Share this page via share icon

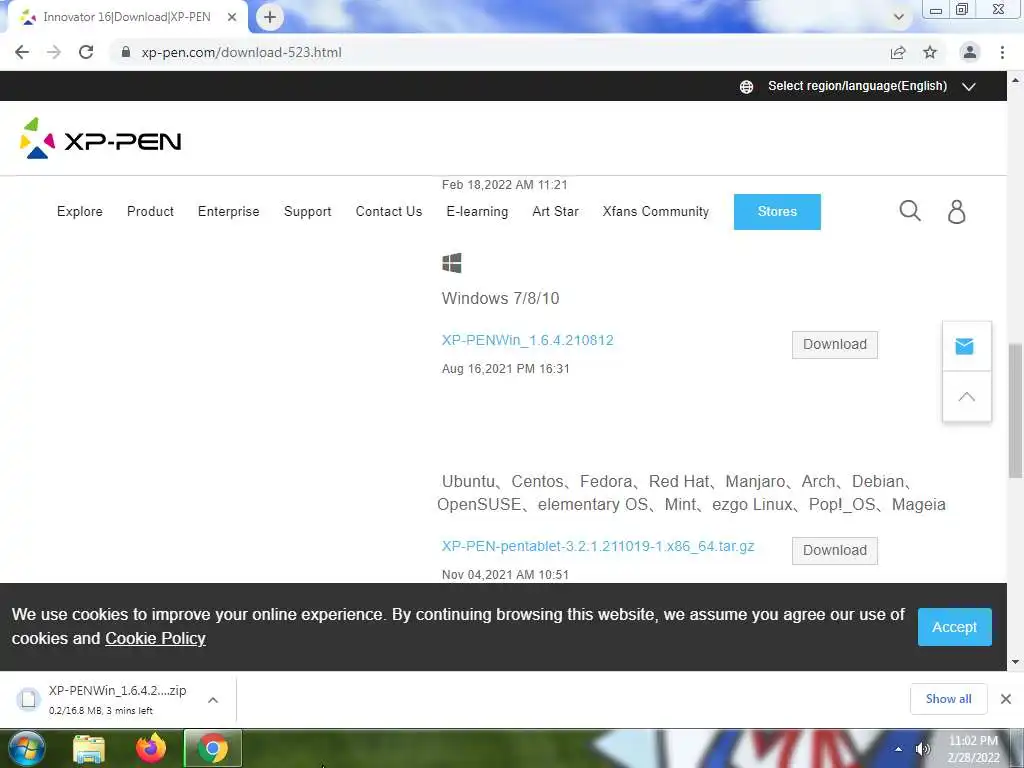898,52
